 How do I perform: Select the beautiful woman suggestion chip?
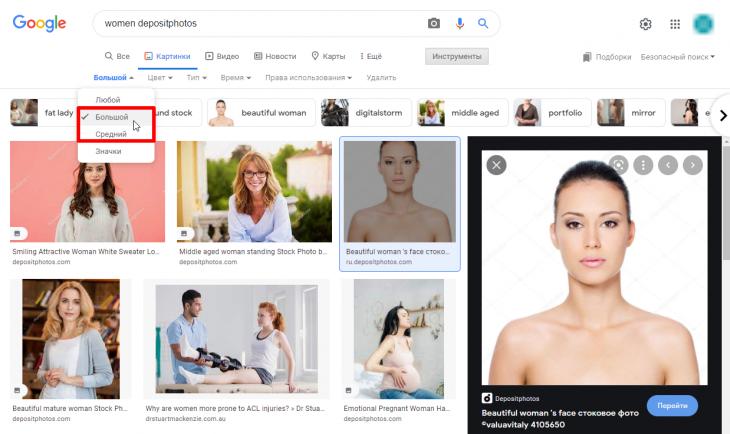[261, 113]
